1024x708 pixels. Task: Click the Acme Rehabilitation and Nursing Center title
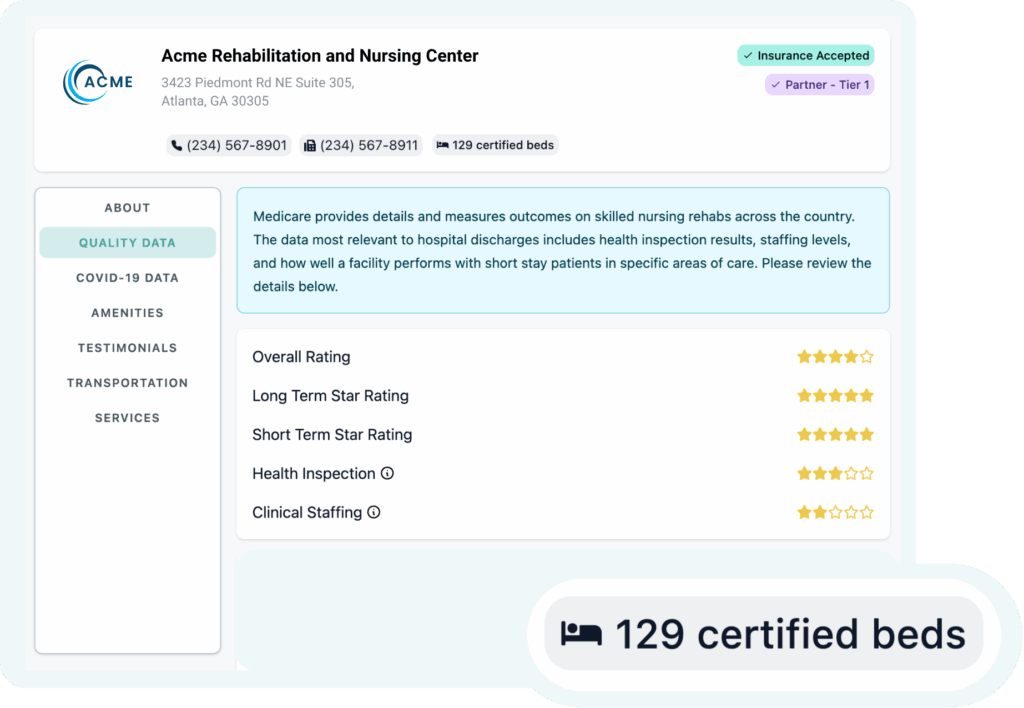tap(320, 56)
